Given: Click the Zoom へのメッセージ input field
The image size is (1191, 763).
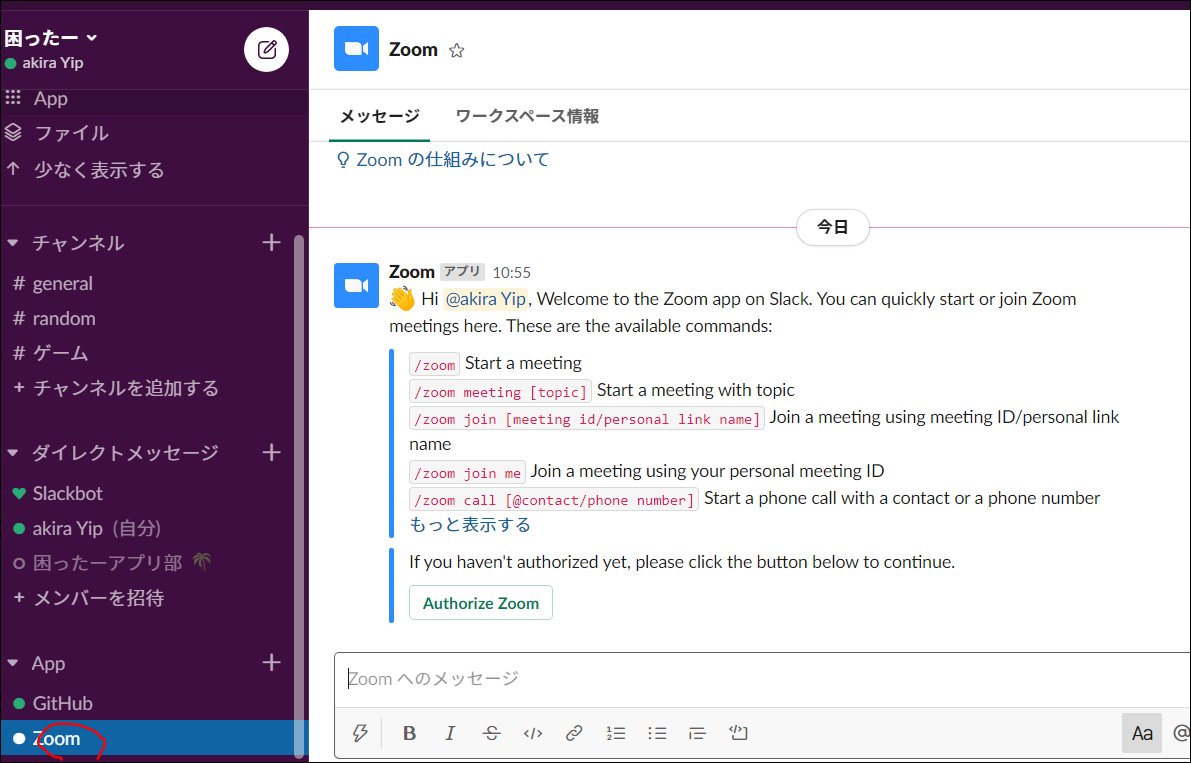Looking at the screenshot, I should point(763,679).
